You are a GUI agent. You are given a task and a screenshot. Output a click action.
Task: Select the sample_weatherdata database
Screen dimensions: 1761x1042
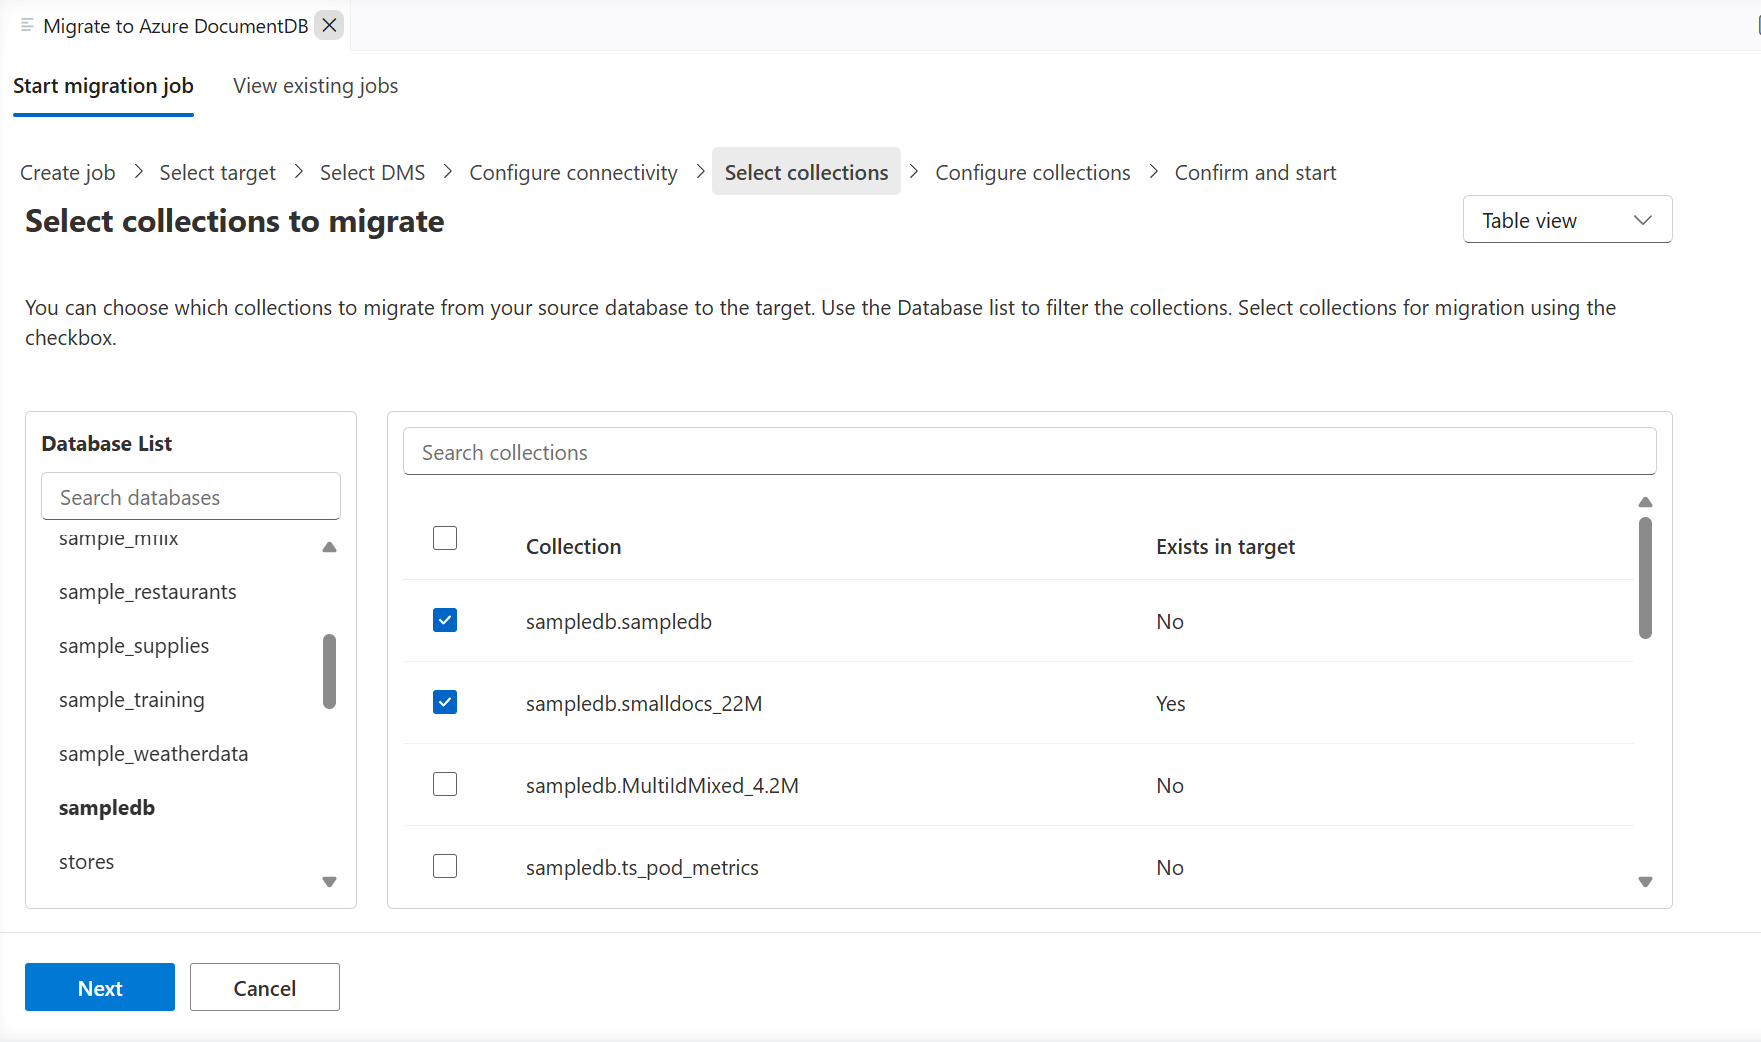click(154, 754)
